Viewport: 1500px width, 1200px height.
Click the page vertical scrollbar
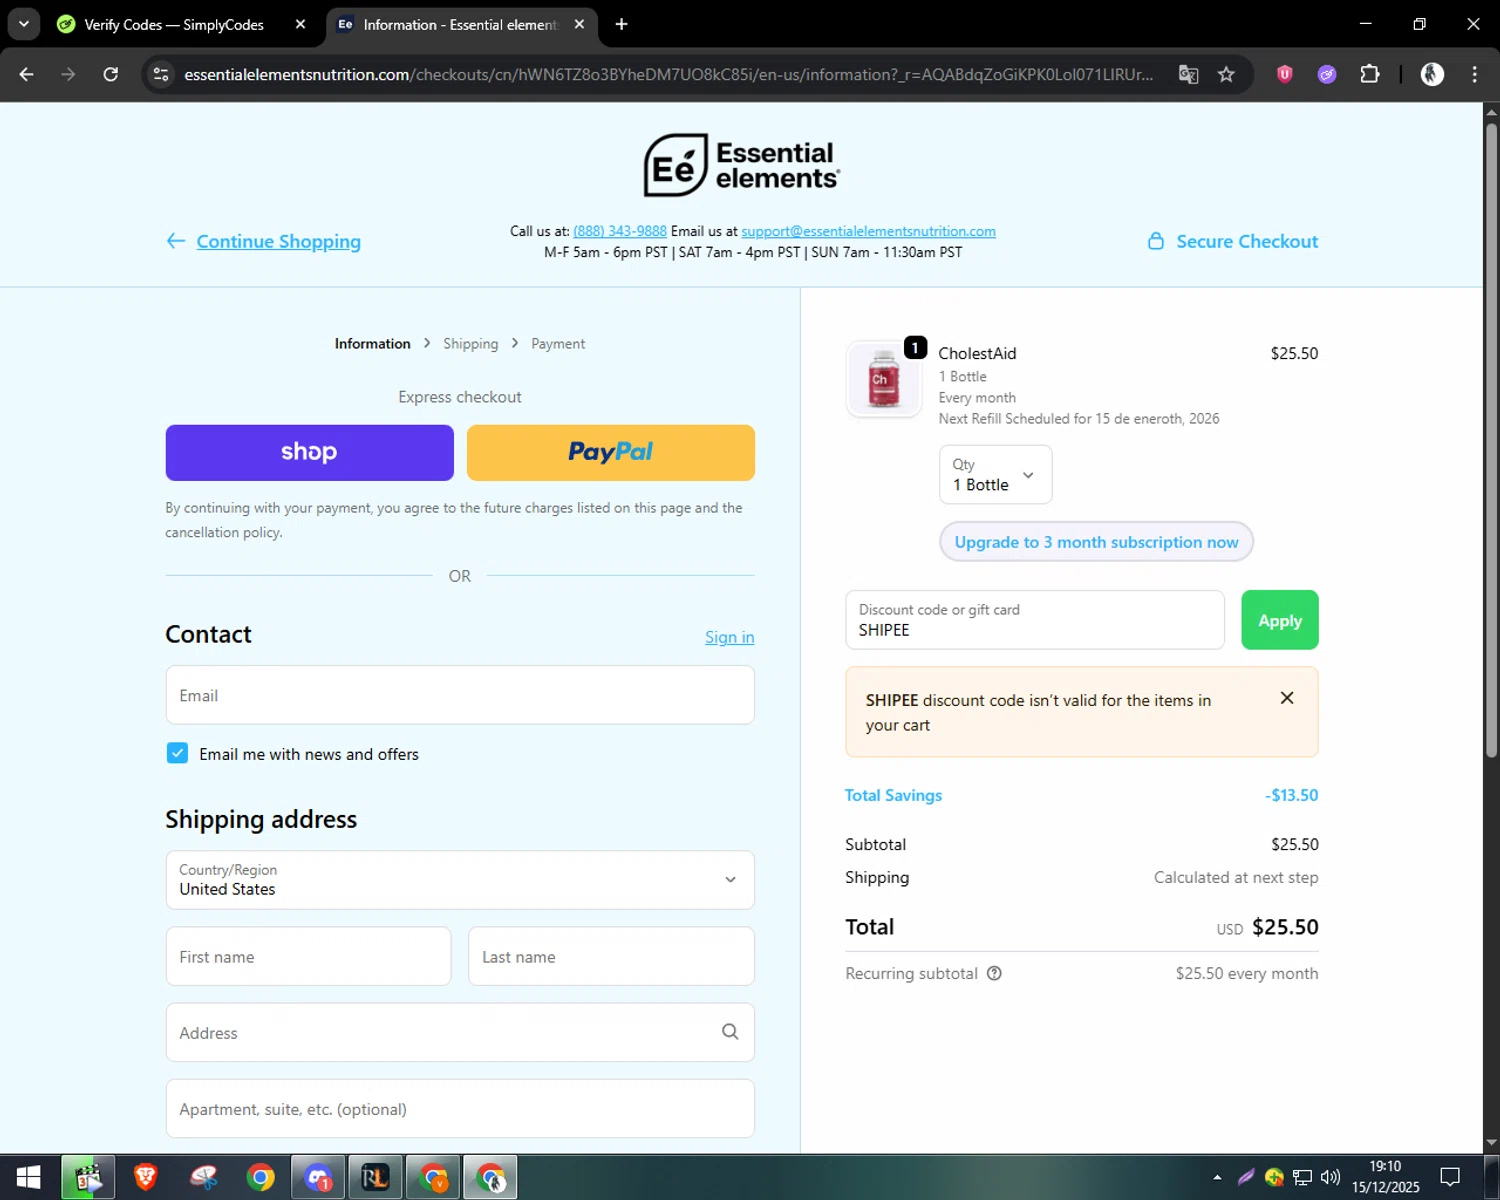pos(1491,440)
